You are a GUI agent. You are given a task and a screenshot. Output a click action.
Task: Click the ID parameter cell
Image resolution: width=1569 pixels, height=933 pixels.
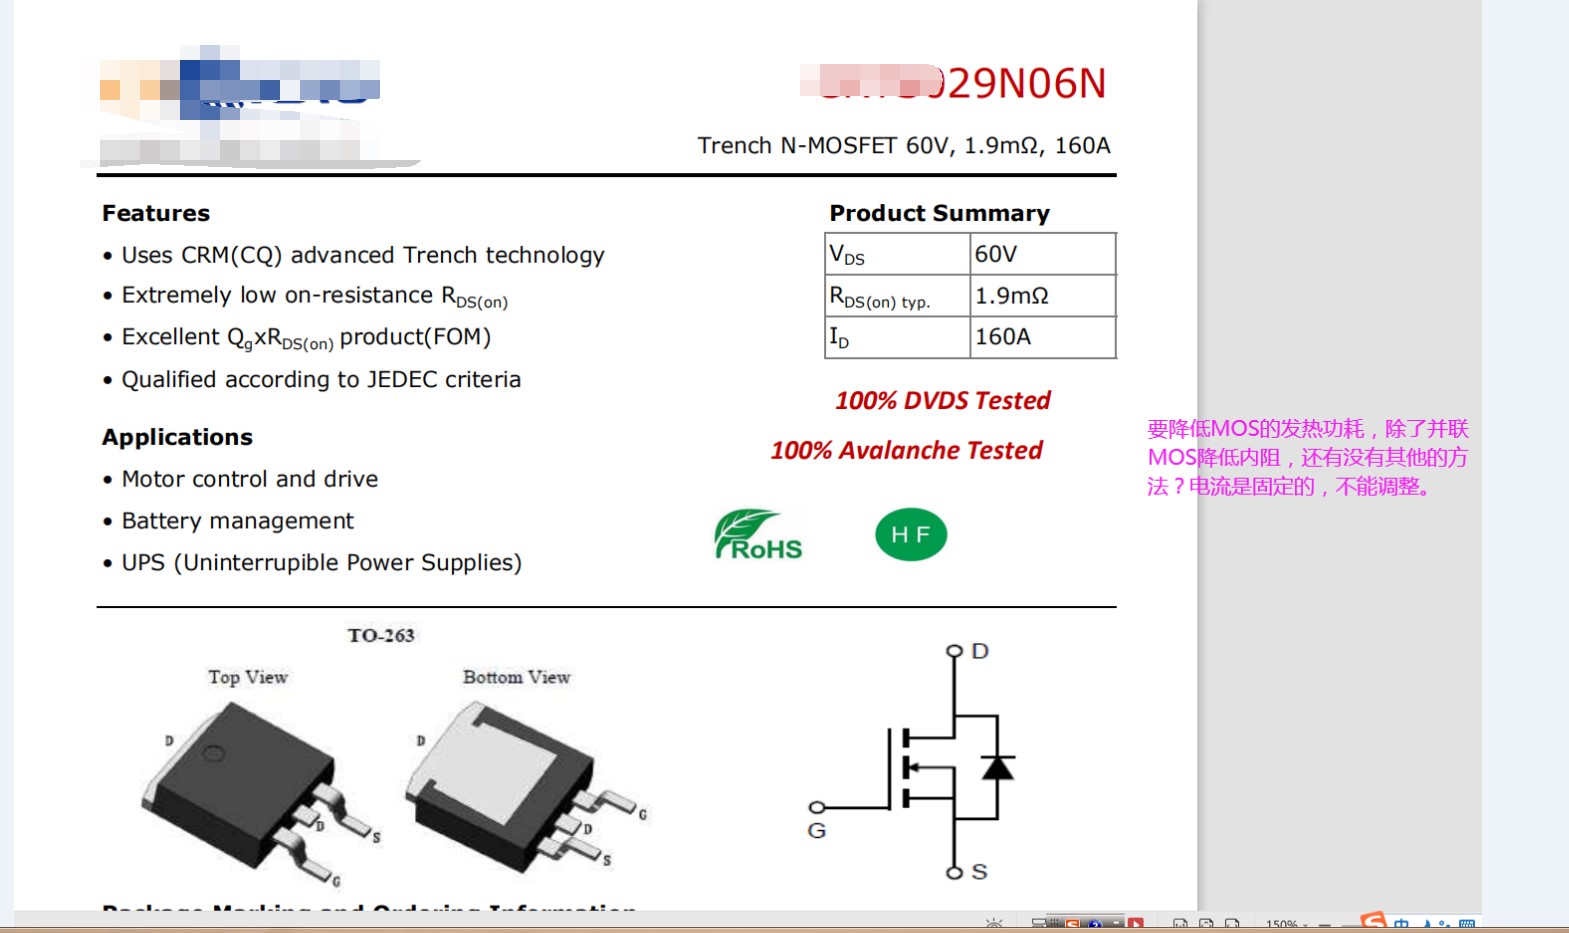pyautogui.click(x=897, y=338)
